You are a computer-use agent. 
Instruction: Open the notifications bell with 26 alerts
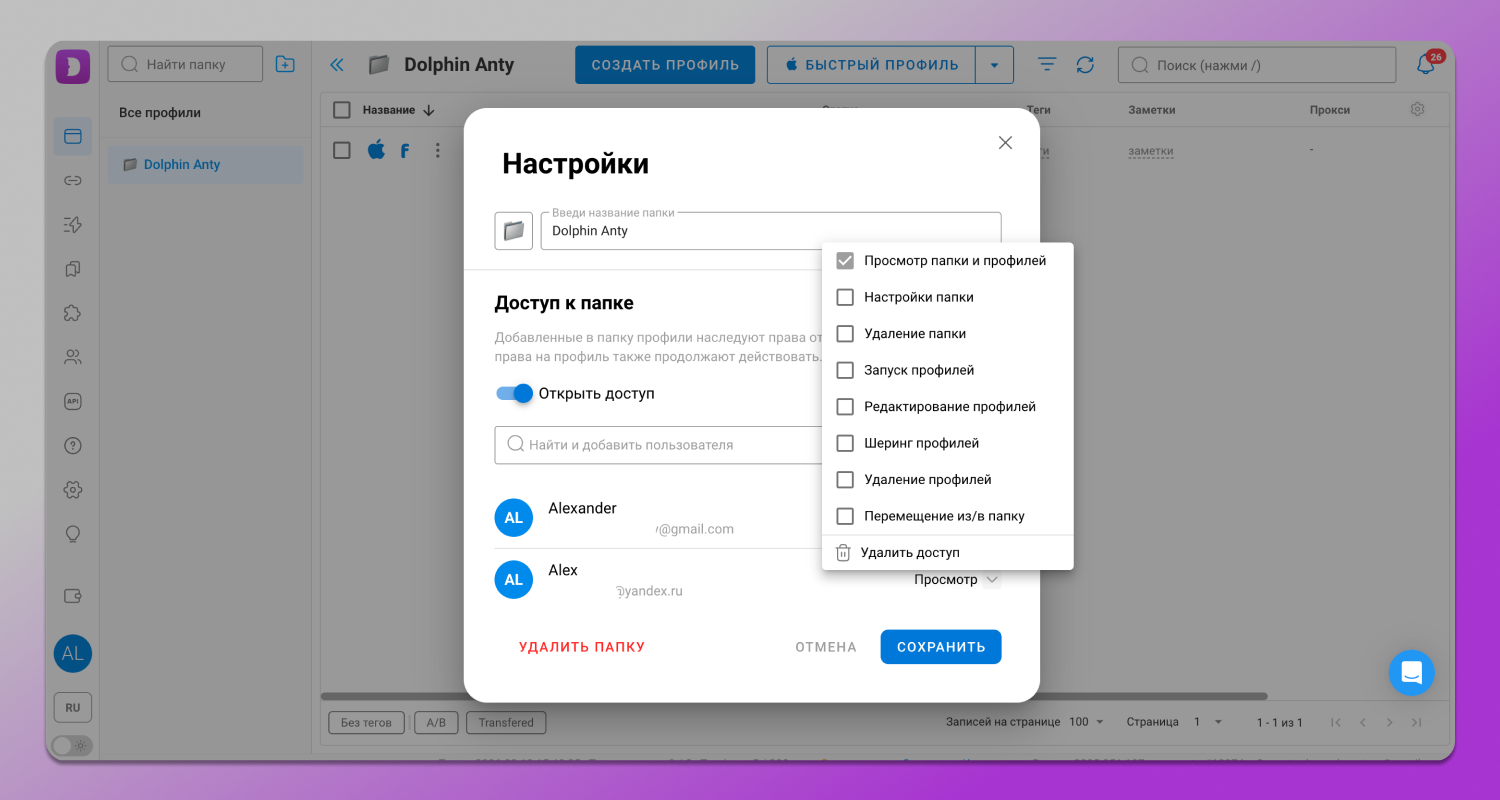1426,64
